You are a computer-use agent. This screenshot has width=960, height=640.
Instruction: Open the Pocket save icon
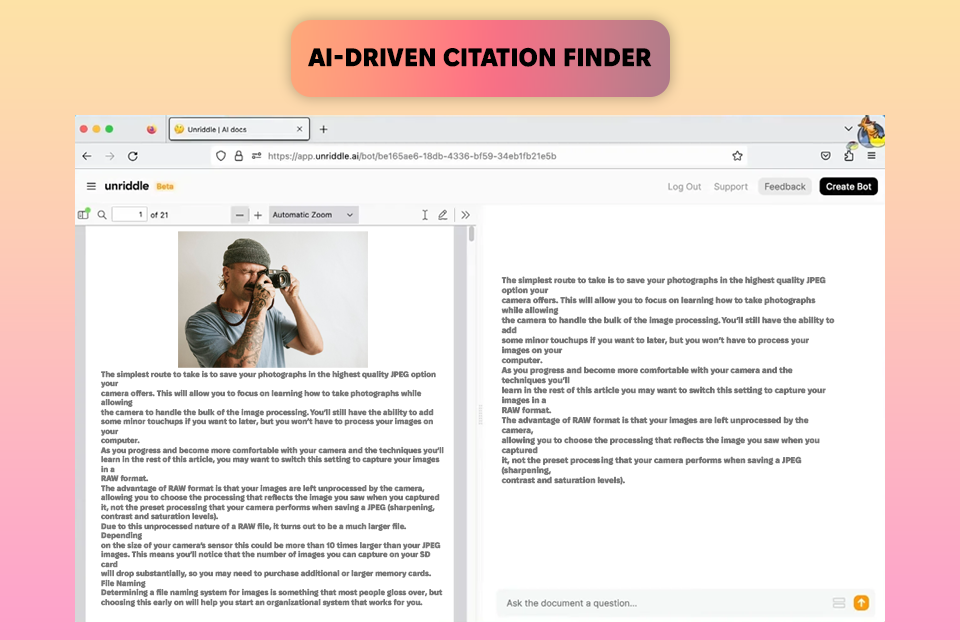click(825, 156)
